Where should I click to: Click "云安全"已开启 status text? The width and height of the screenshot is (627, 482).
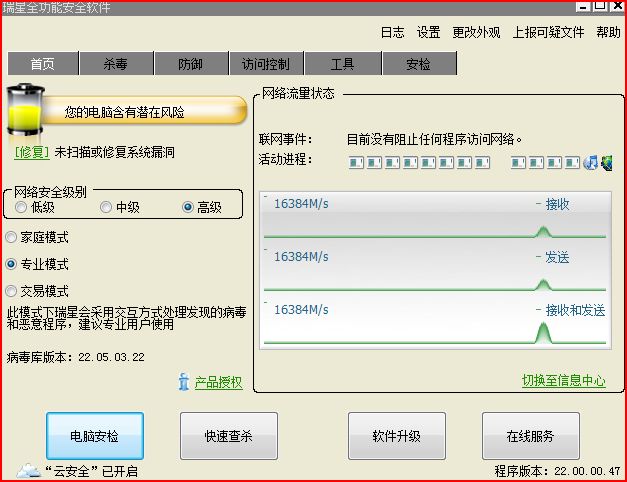(92, 471)
